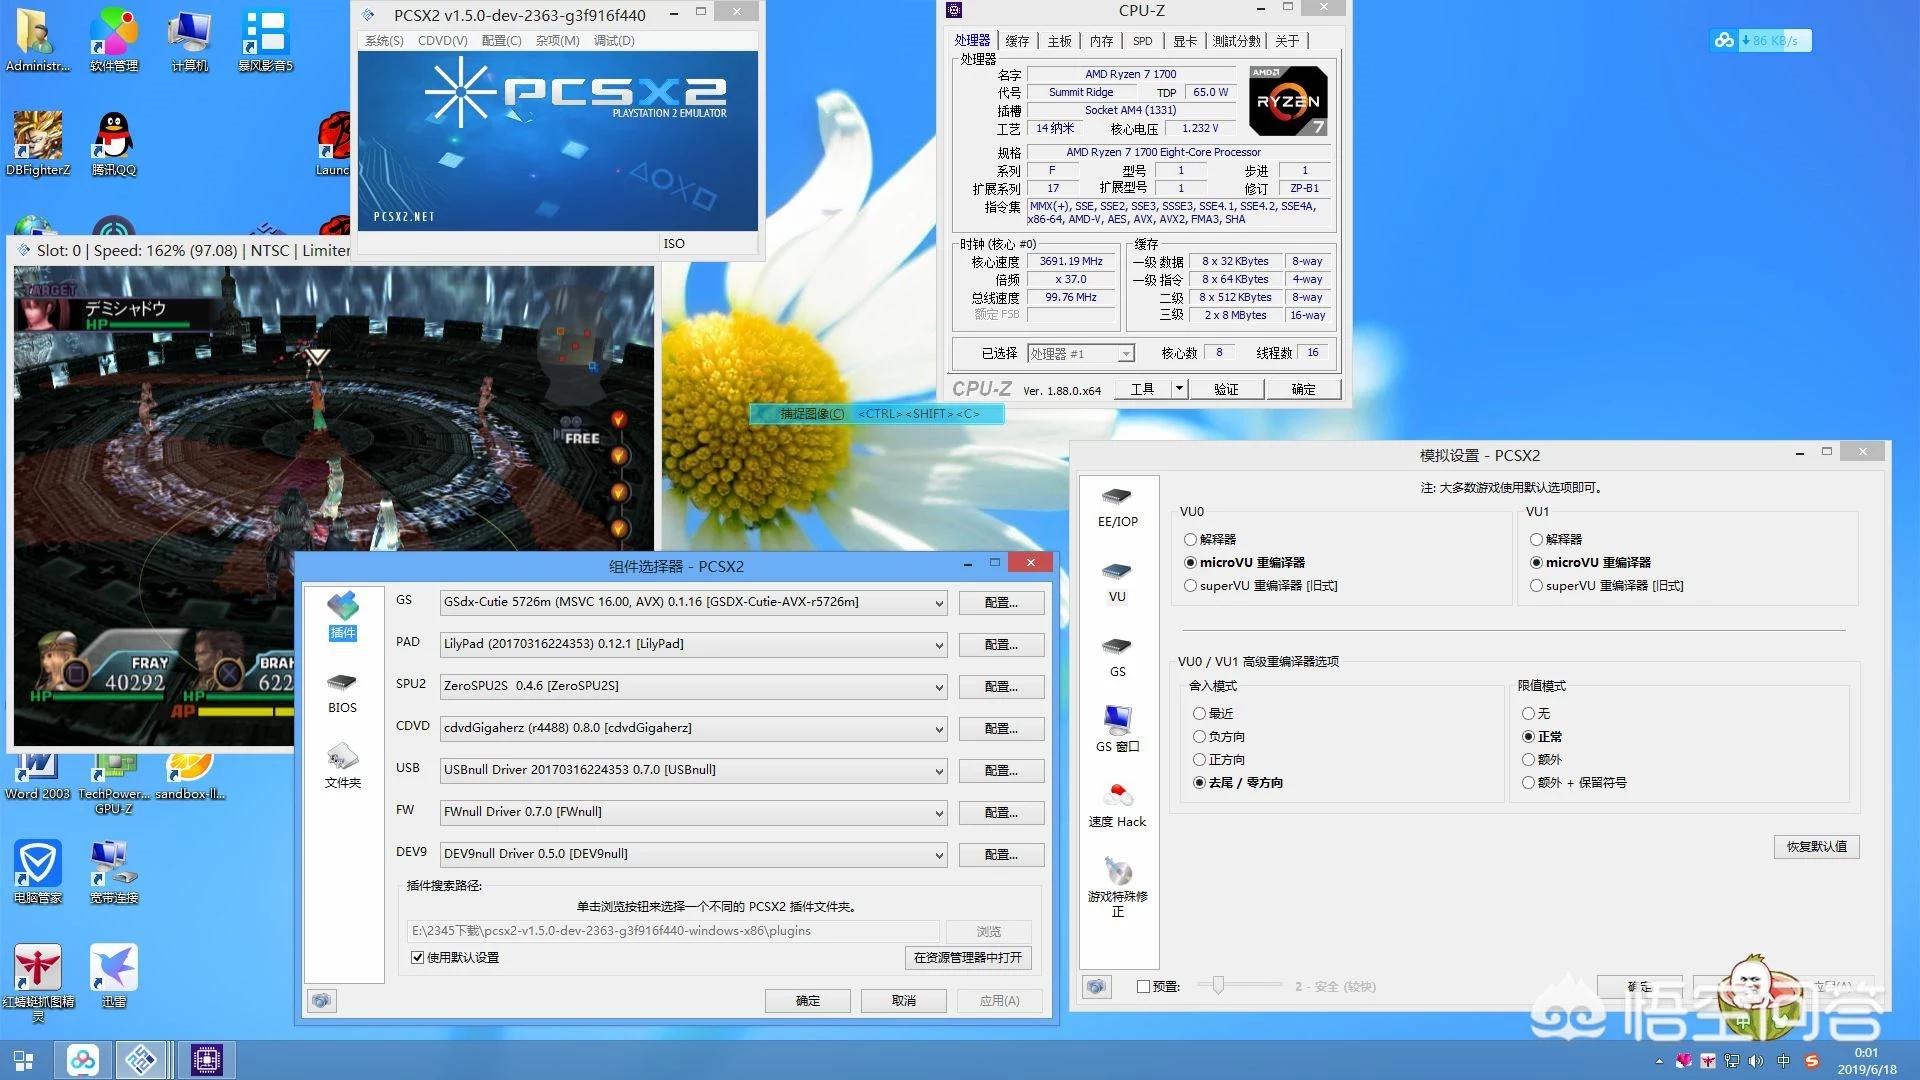Open the CPU-Z taskbar icon
1920x1080 pixels.
207,1060
